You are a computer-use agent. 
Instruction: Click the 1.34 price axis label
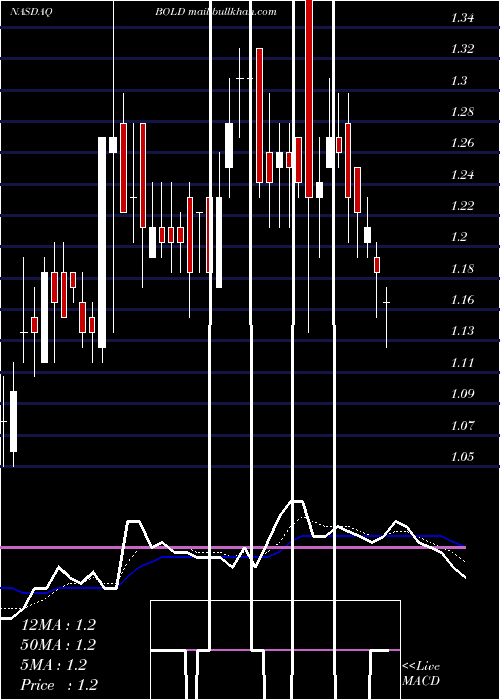tap(462, 18)
